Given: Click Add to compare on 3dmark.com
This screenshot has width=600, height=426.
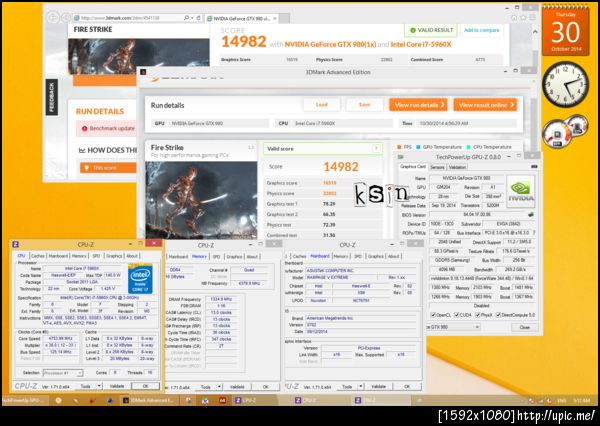Looking at the screenshot, I should [481, 30].
